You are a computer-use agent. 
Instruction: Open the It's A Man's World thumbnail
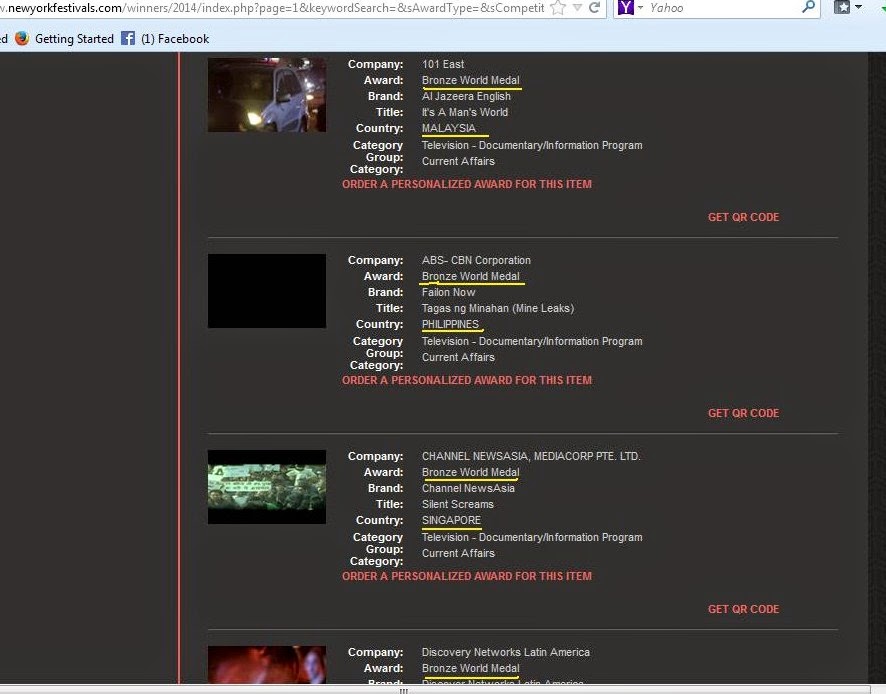click(267, 94)
